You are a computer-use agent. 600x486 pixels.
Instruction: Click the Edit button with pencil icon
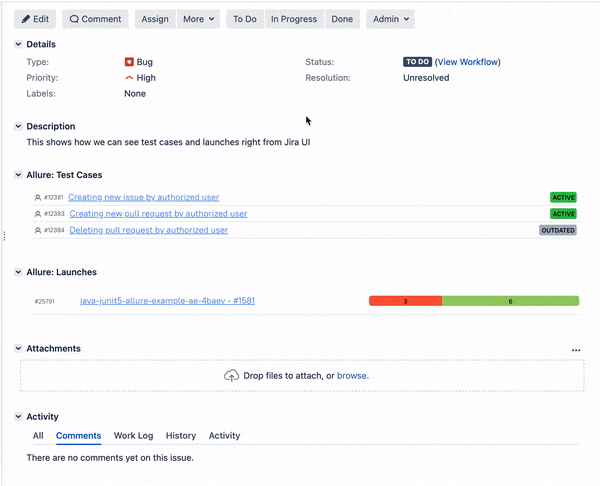pyautogui.click(x=35, y=19)
